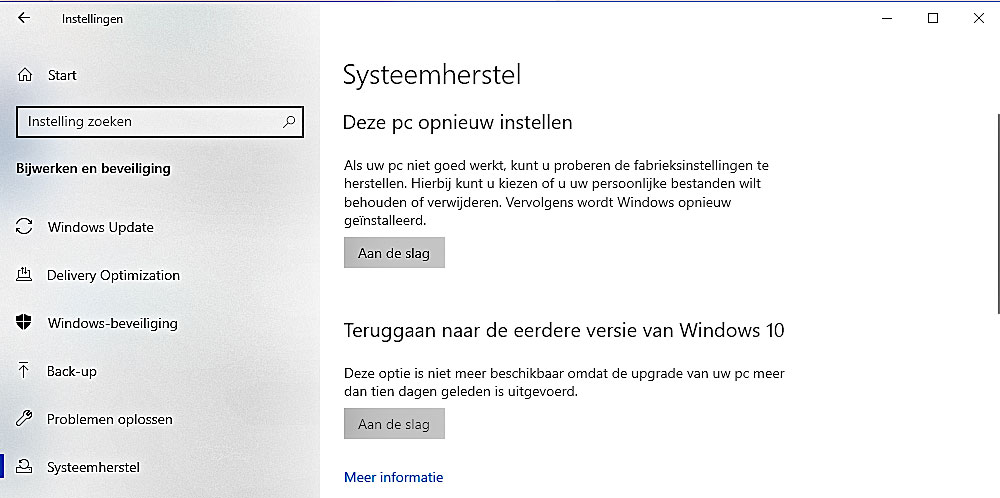Click the vertical scrollbar on the right edge
The width and height of the screenshot is (1000, 498).
pyautogui.click(x=997, y=214)
